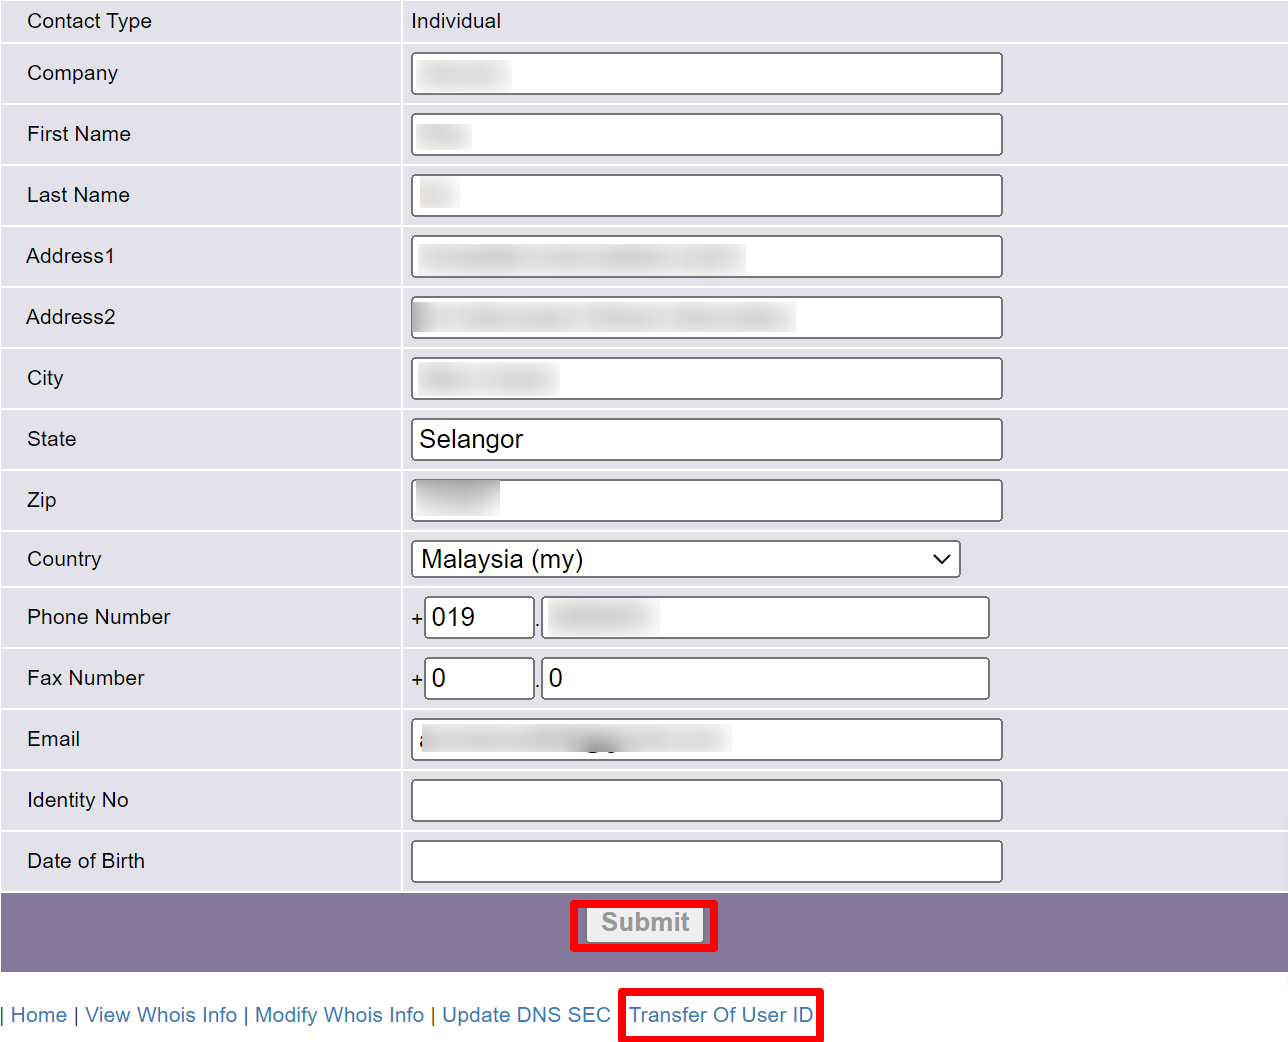
Task: Click into the Email input field
Action: pyautogui.click(x=706, y=740)
